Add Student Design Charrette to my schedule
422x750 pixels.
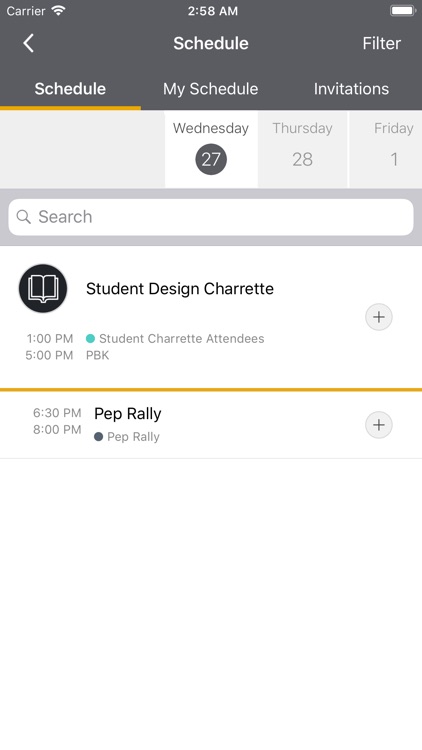pos(378,317)
